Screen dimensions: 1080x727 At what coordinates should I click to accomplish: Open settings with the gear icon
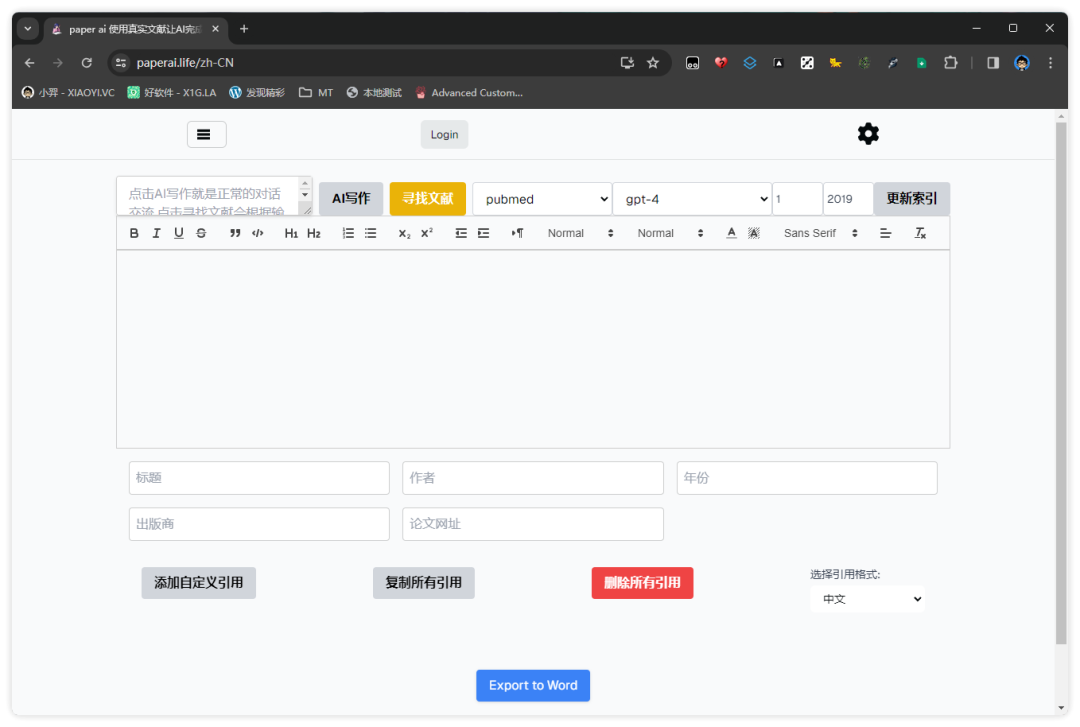[x=868, y=134]
